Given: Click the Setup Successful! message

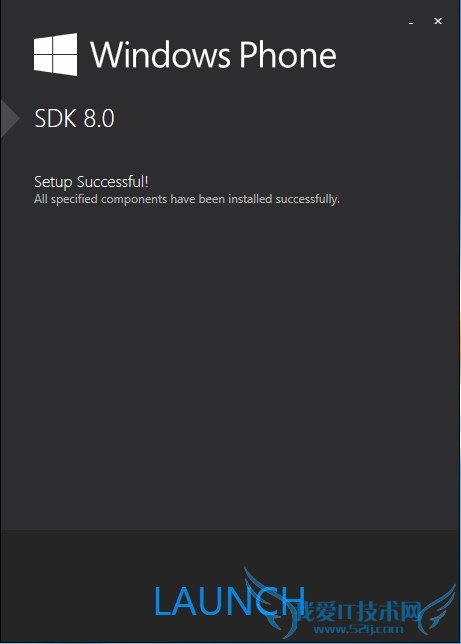Looking at the screenshot, I should (x=91, y=182).
